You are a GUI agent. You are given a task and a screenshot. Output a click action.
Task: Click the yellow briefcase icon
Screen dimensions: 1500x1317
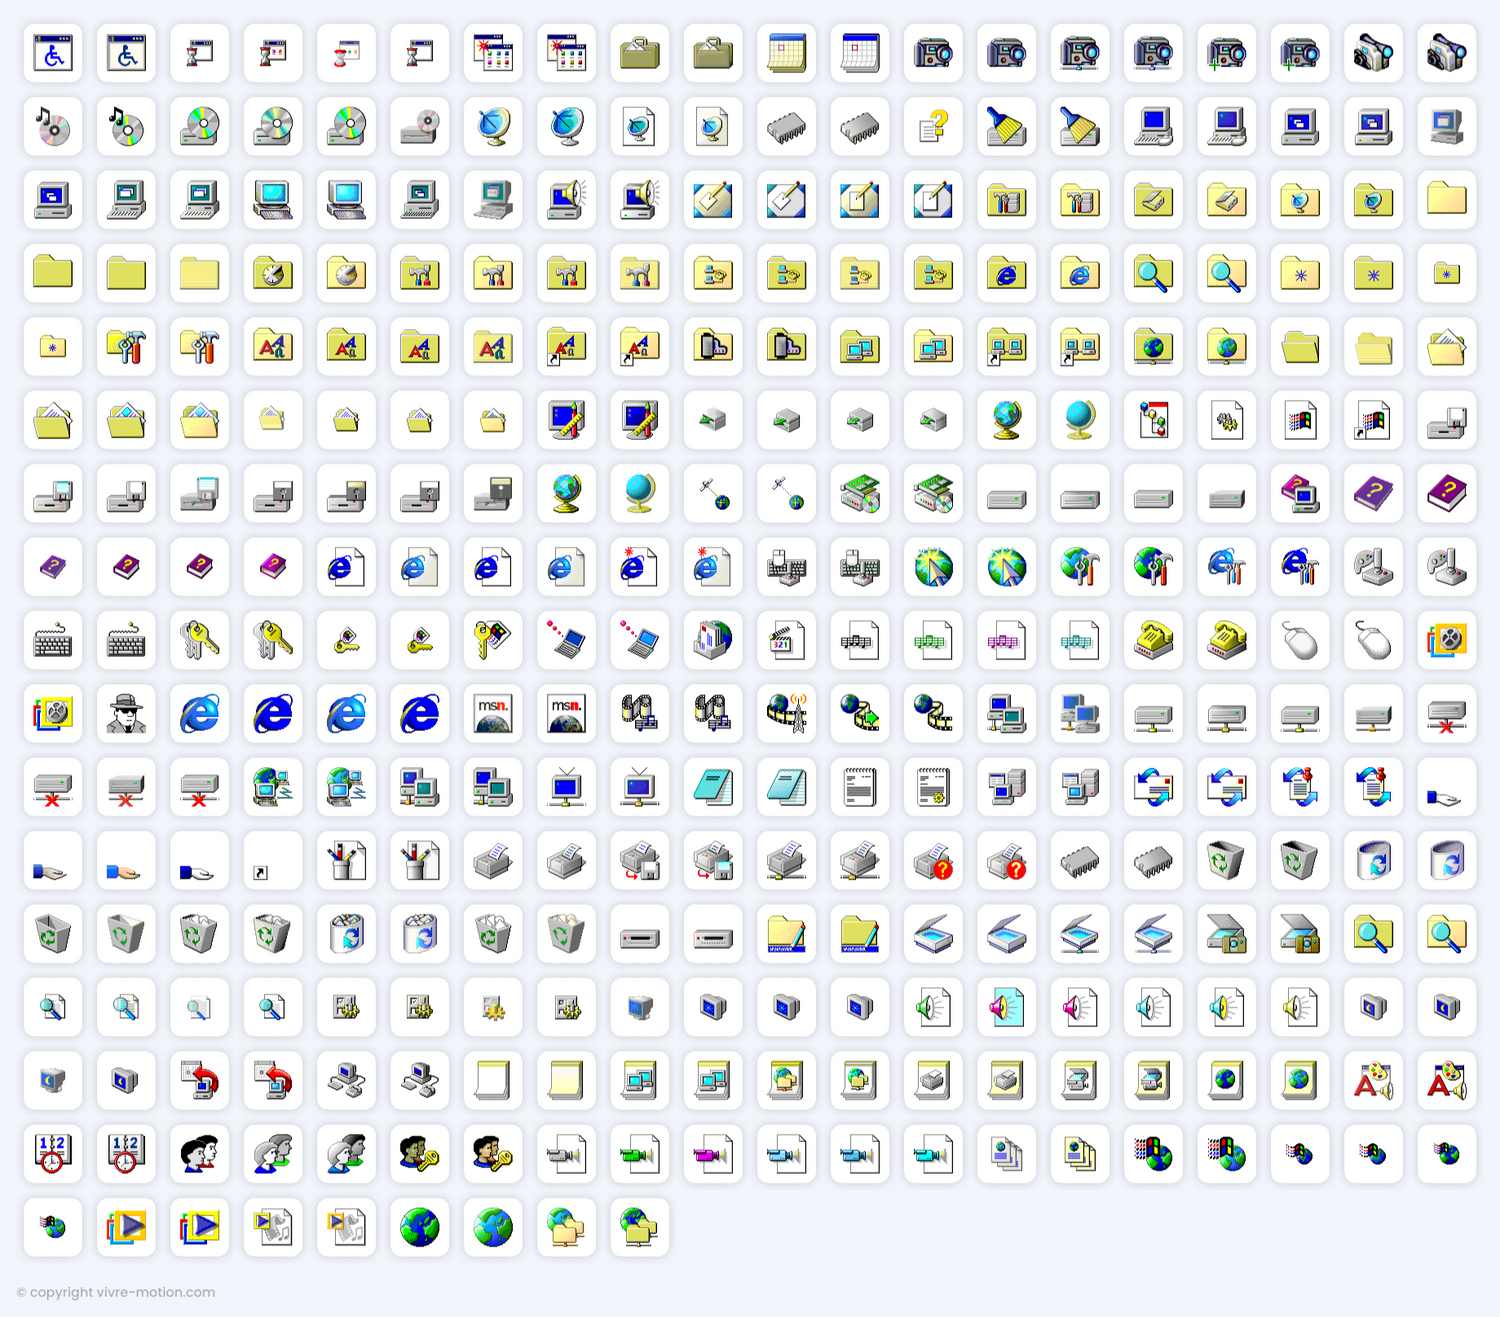pos(639,53)
